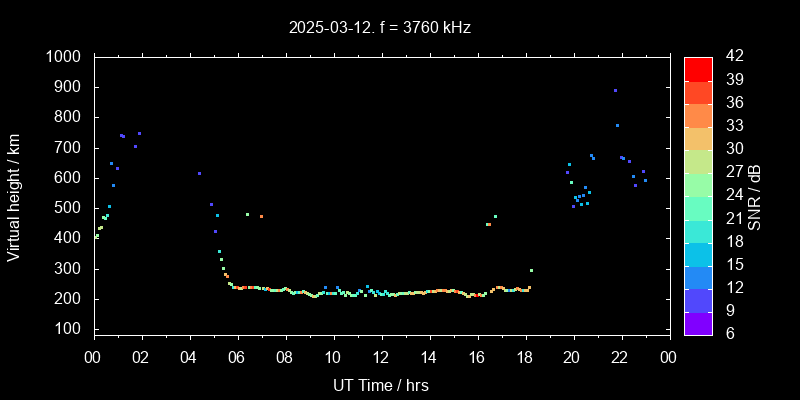Choose the blue 12–15 dB colorbar band
The width and height of the screenshot is (800, 400).
[698, 277]
